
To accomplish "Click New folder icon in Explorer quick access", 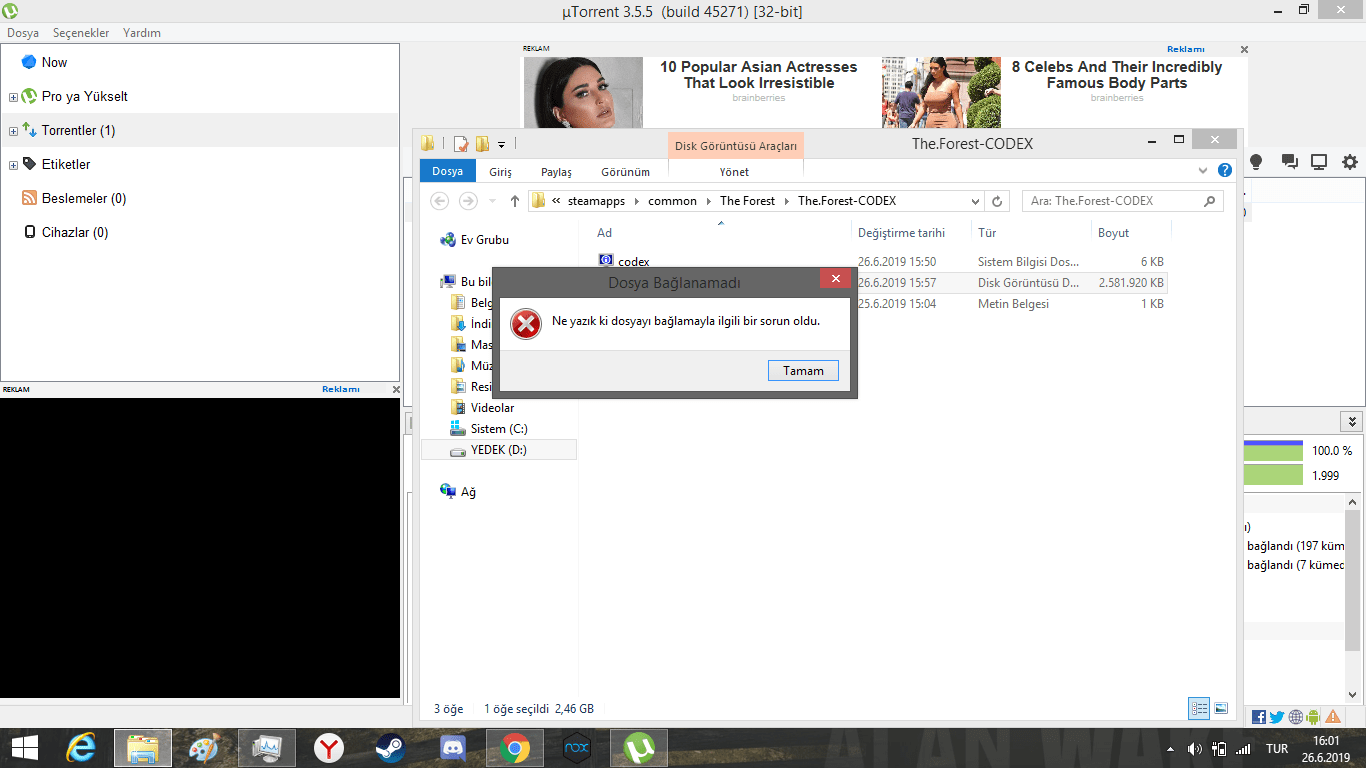I will pos(482,144).
